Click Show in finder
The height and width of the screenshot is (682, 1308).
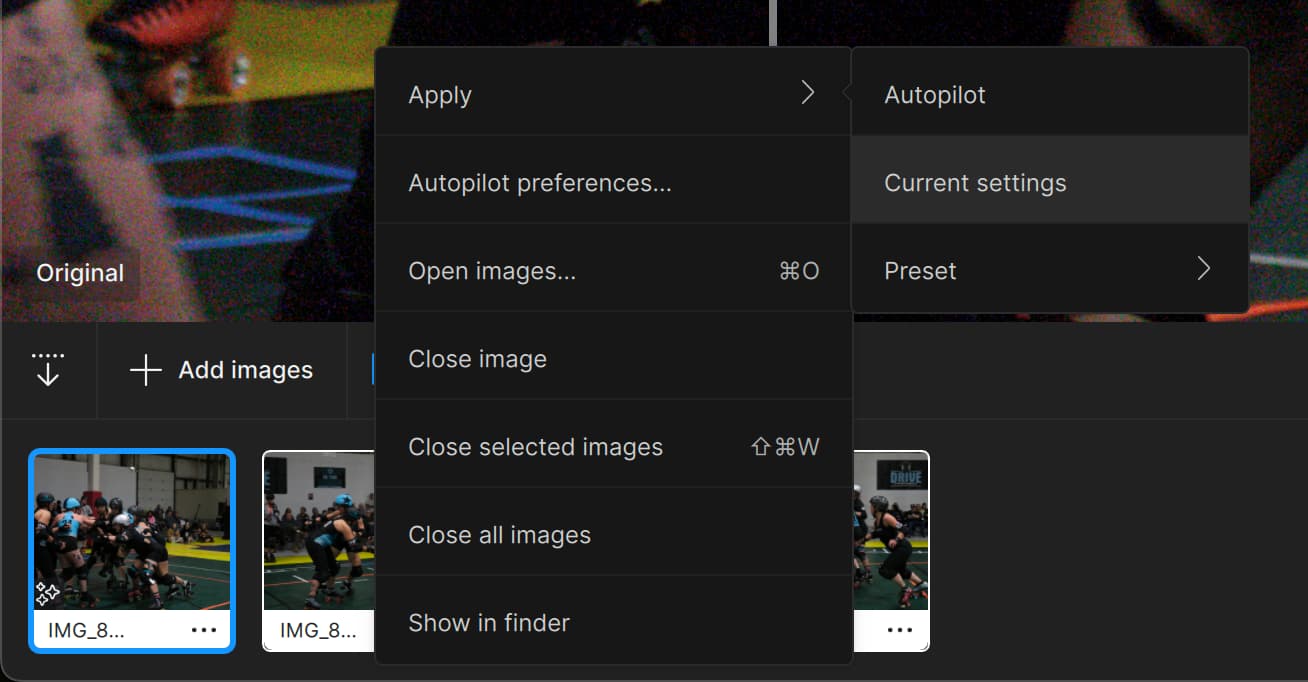click(x=489, y=622)
